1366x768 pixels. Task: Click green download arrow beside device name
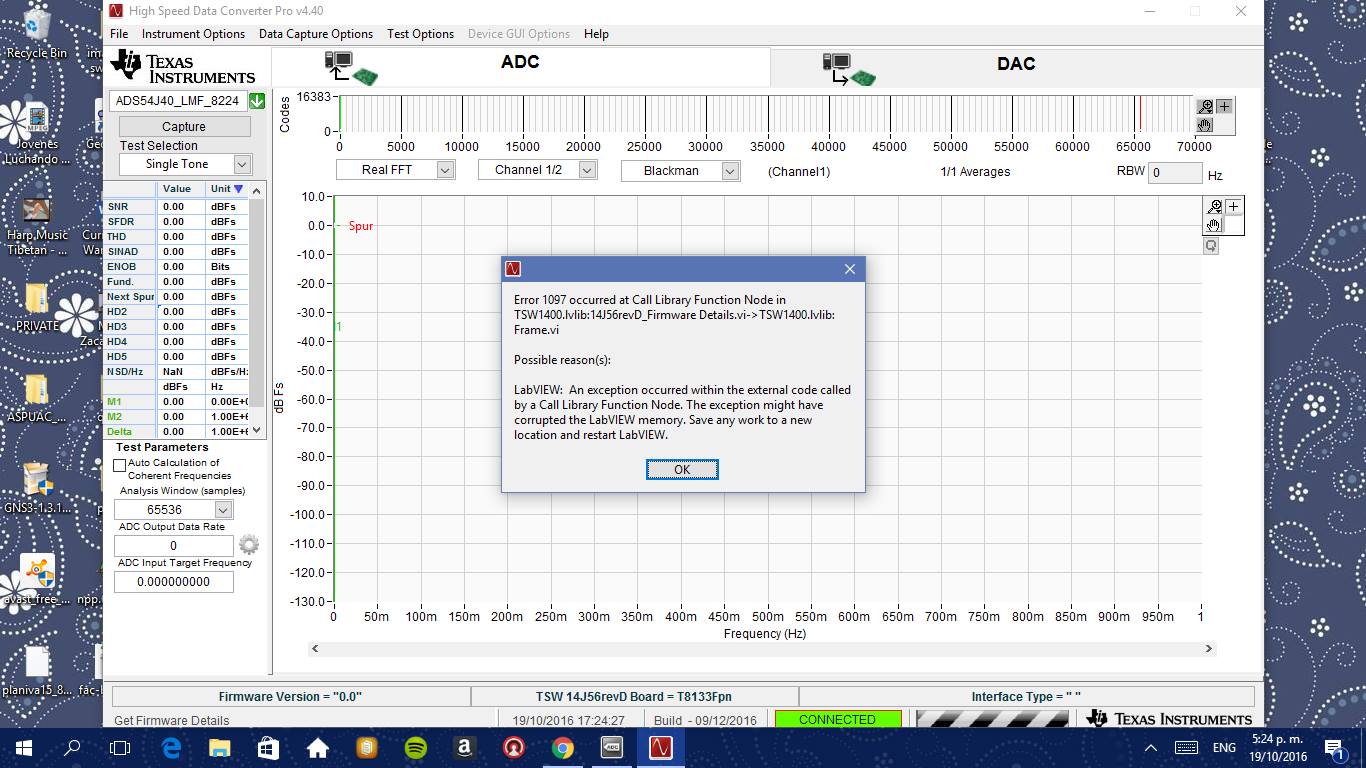click(257, 101)
